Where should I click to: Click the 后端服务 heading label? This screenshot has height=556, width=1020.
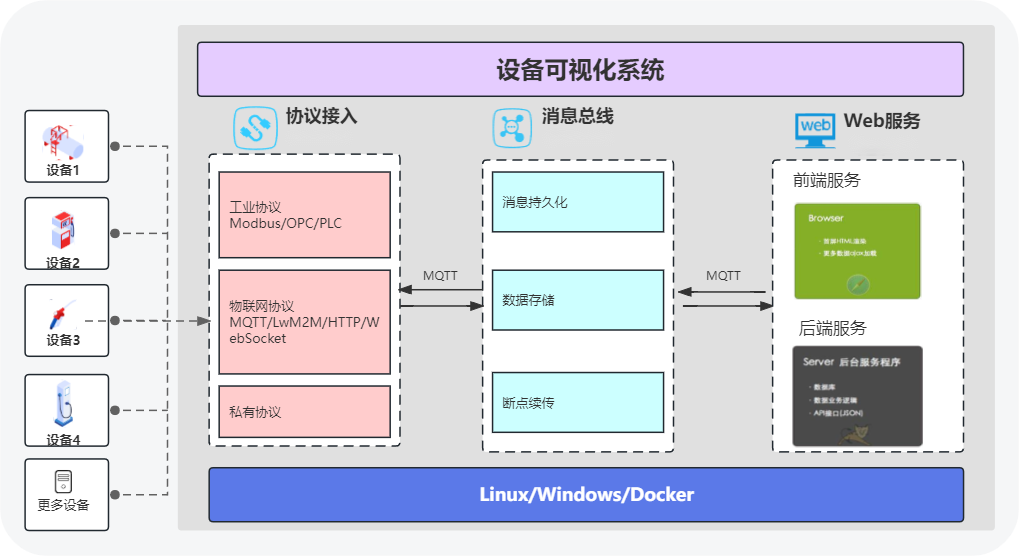[832, 328]
